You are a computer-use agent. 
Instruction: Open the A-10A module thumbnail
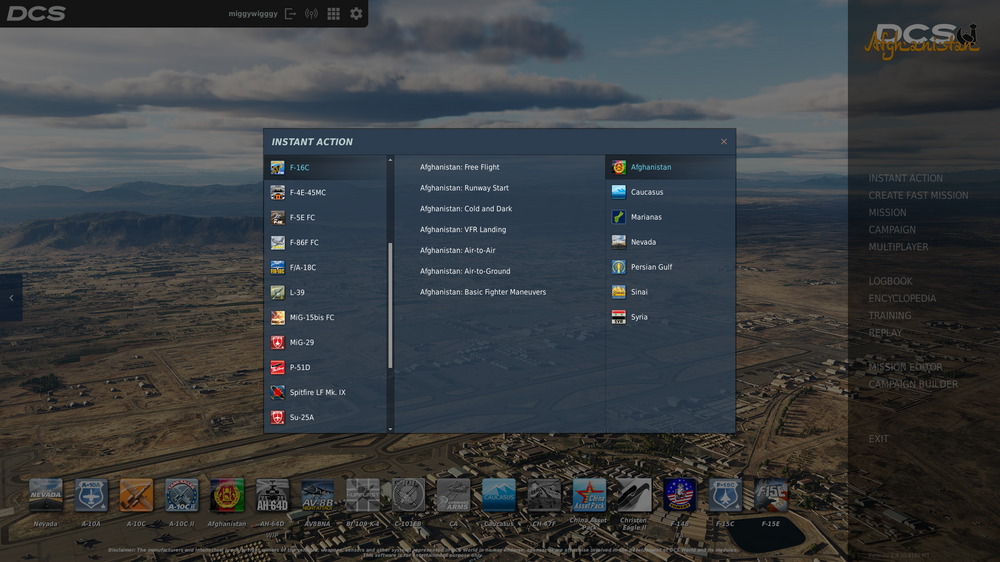[91, 495]
